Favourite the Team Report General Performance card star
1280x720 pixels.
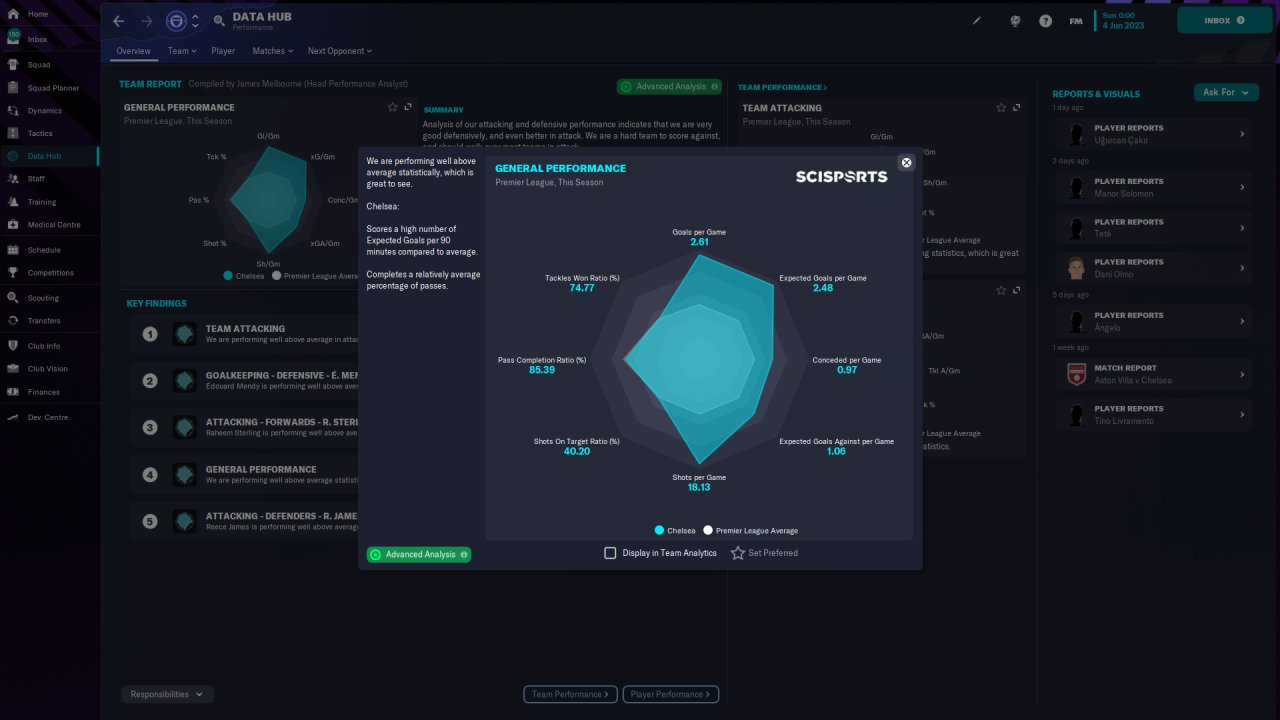pyautogui.click(x=393, y=107)
